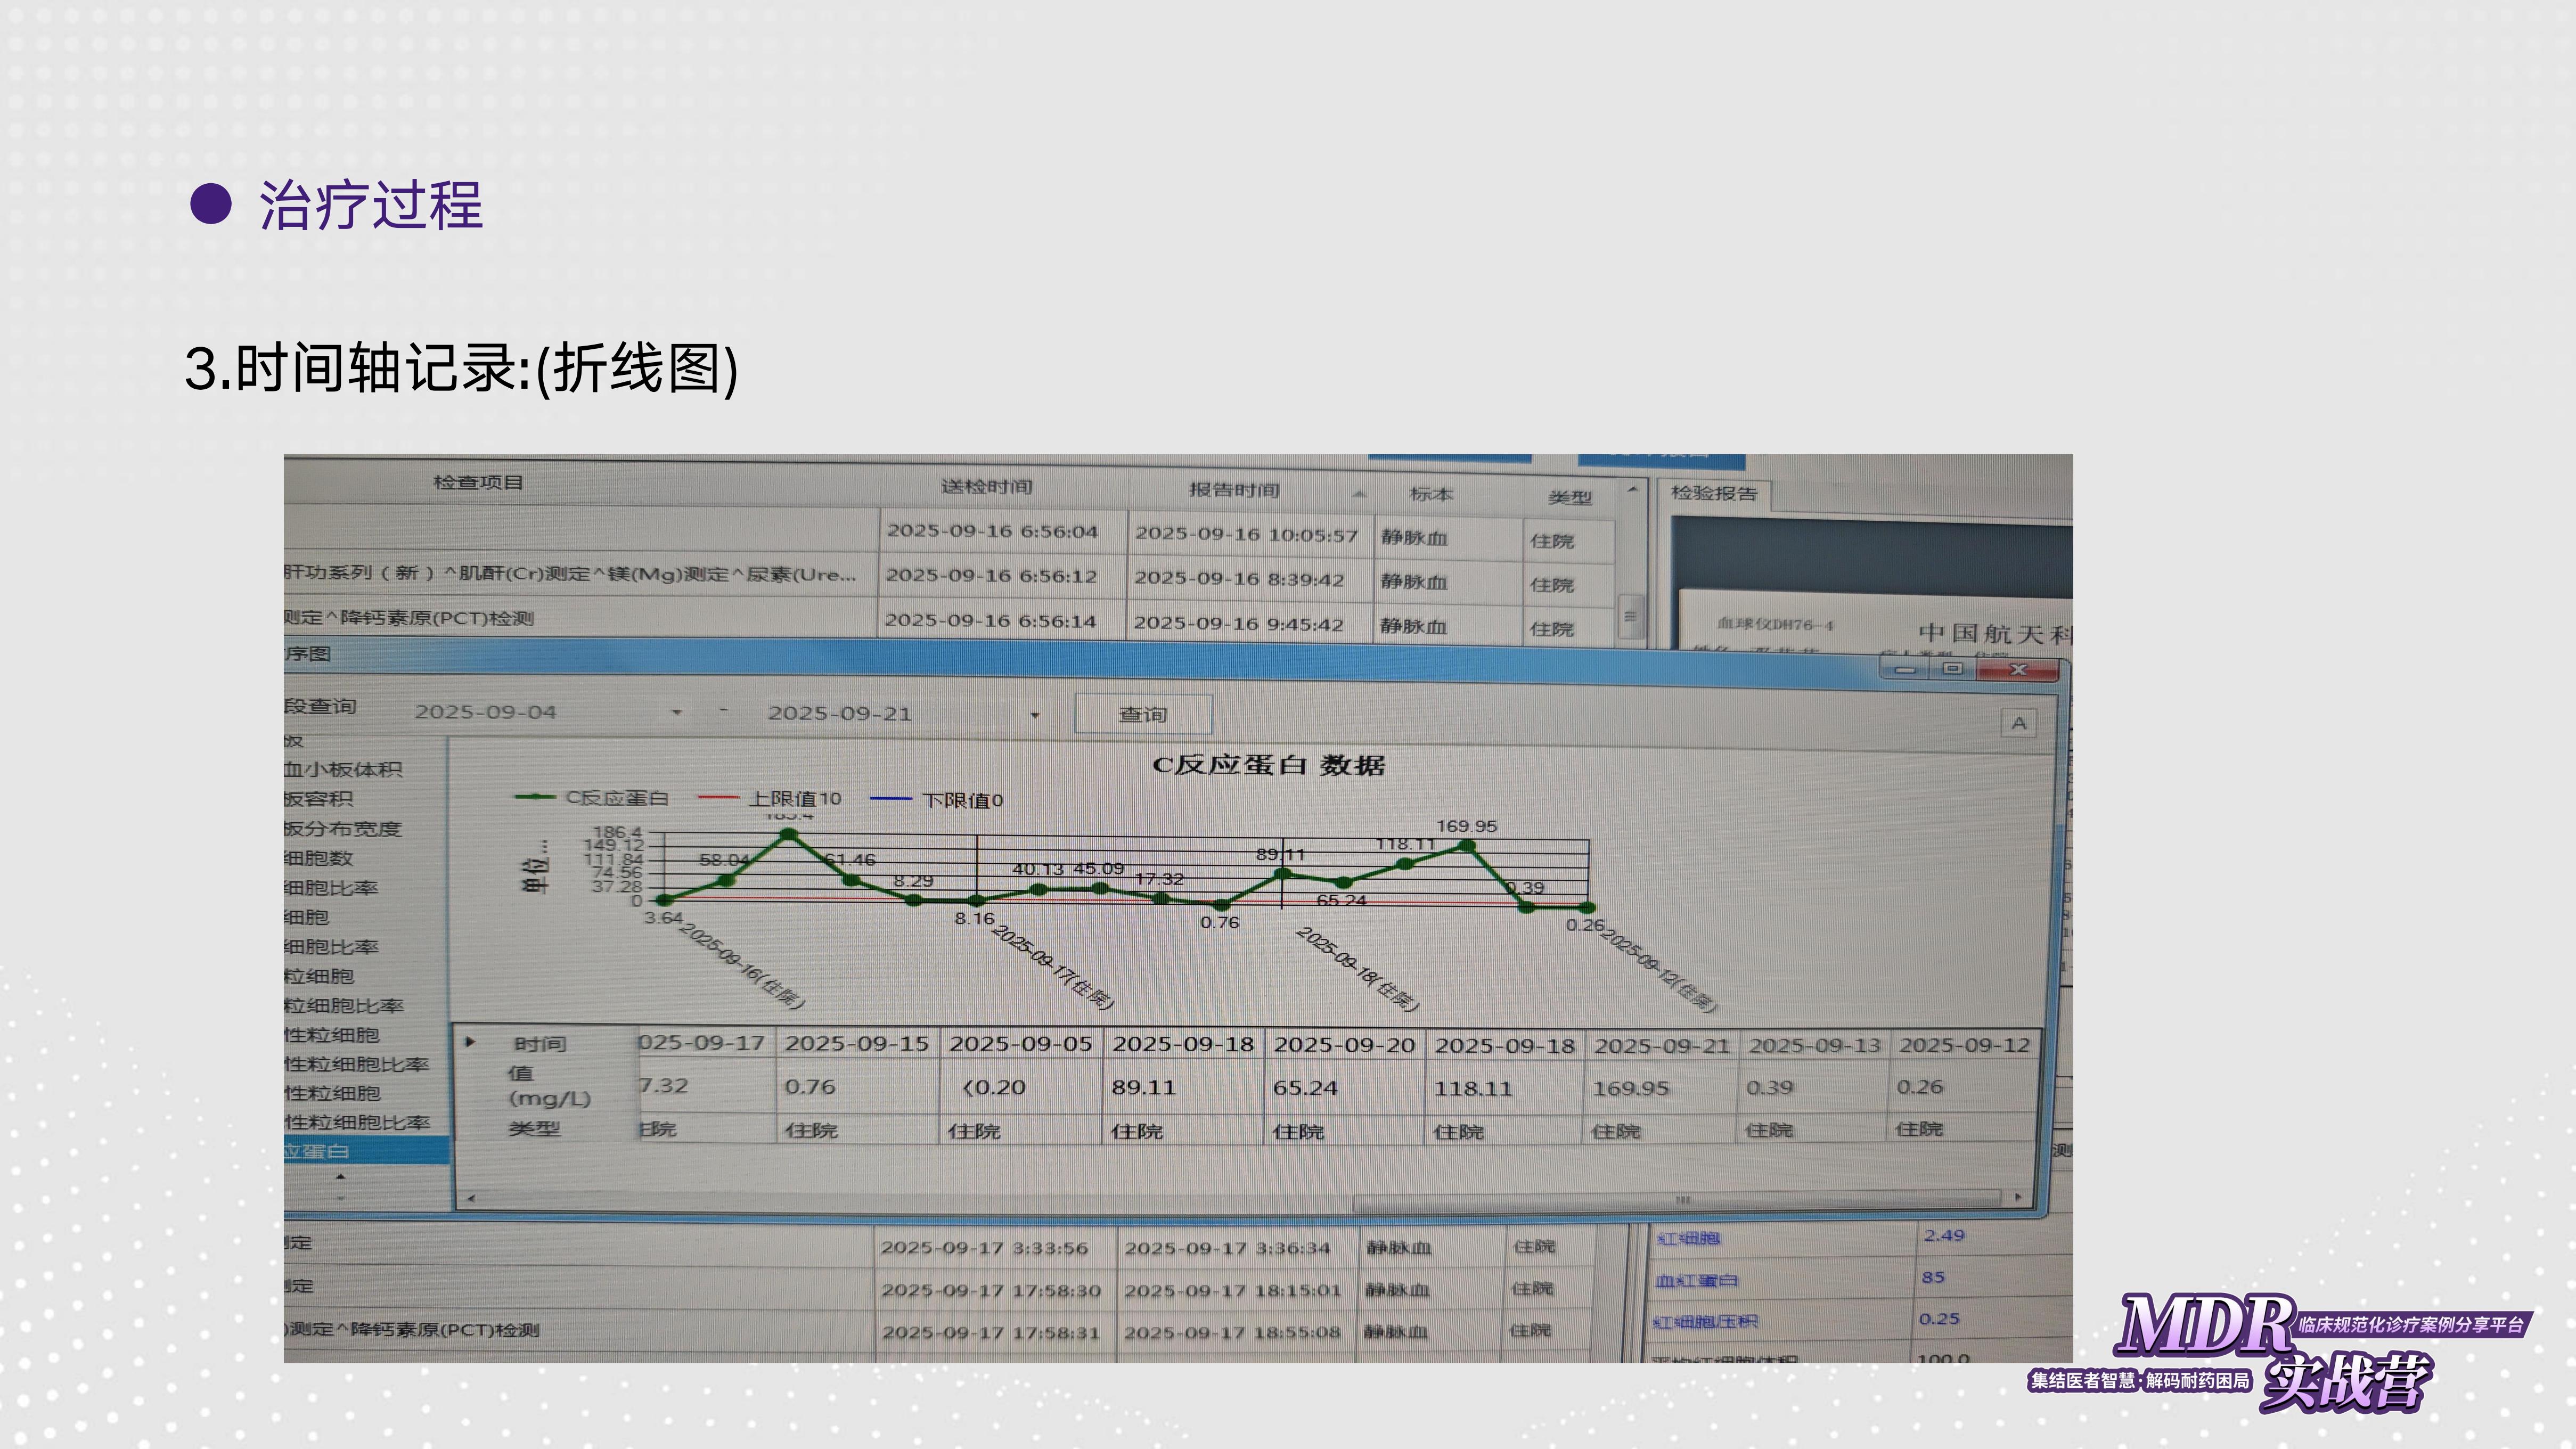Minimize the trend chart window
This screenshot has width=2576, height=1449.
(1906, 668)
